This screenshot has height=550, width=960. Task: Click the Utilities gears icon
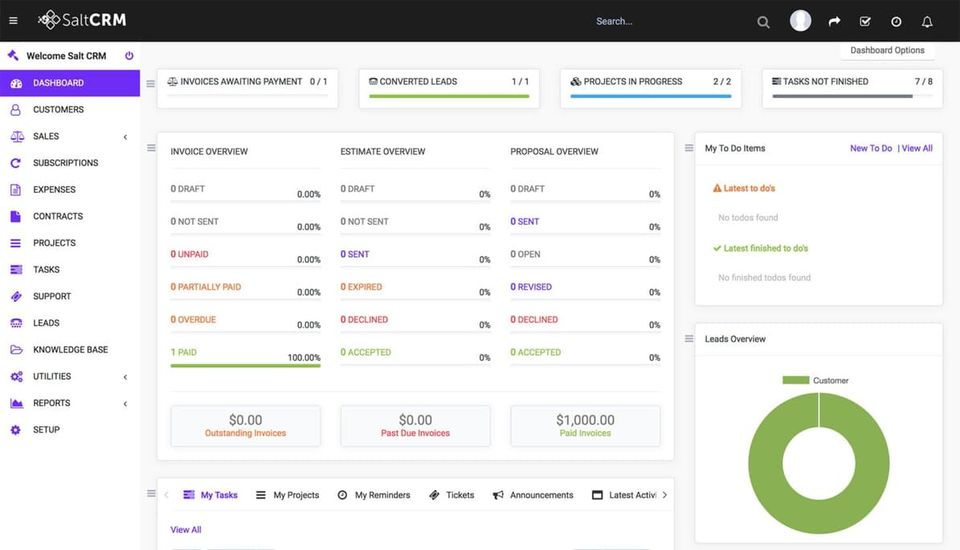point(17,377)
